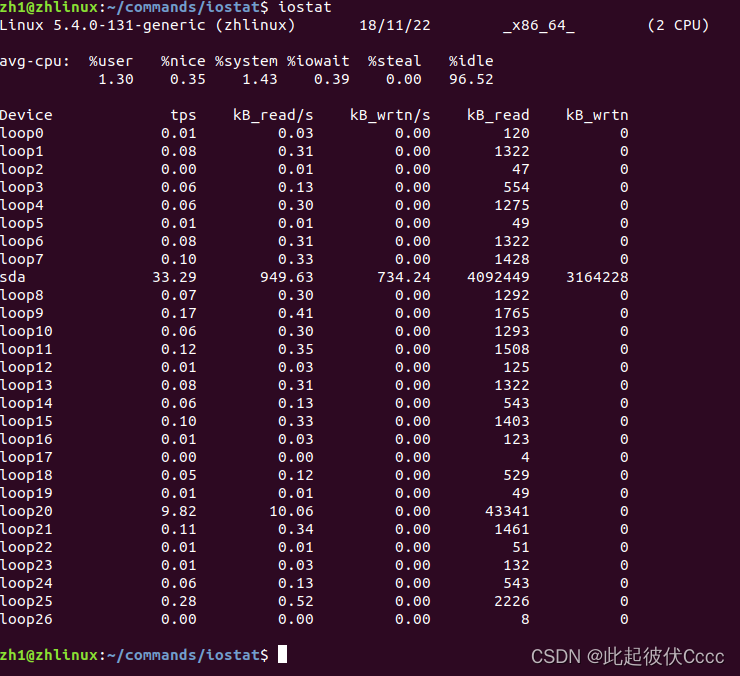
Task: Click sda's write rate '734.24'
Action: 404,277
